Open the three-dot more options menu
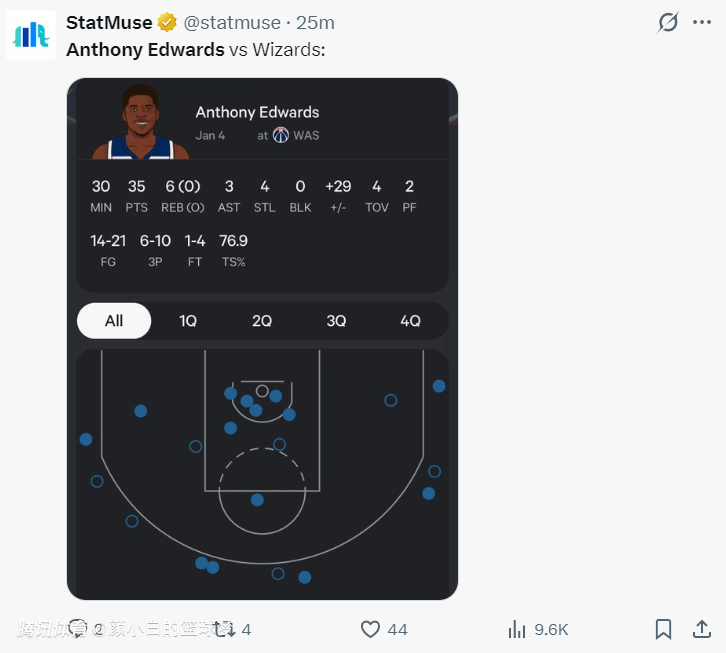Screen dimensions: 726x653 [x=702, y=22]
